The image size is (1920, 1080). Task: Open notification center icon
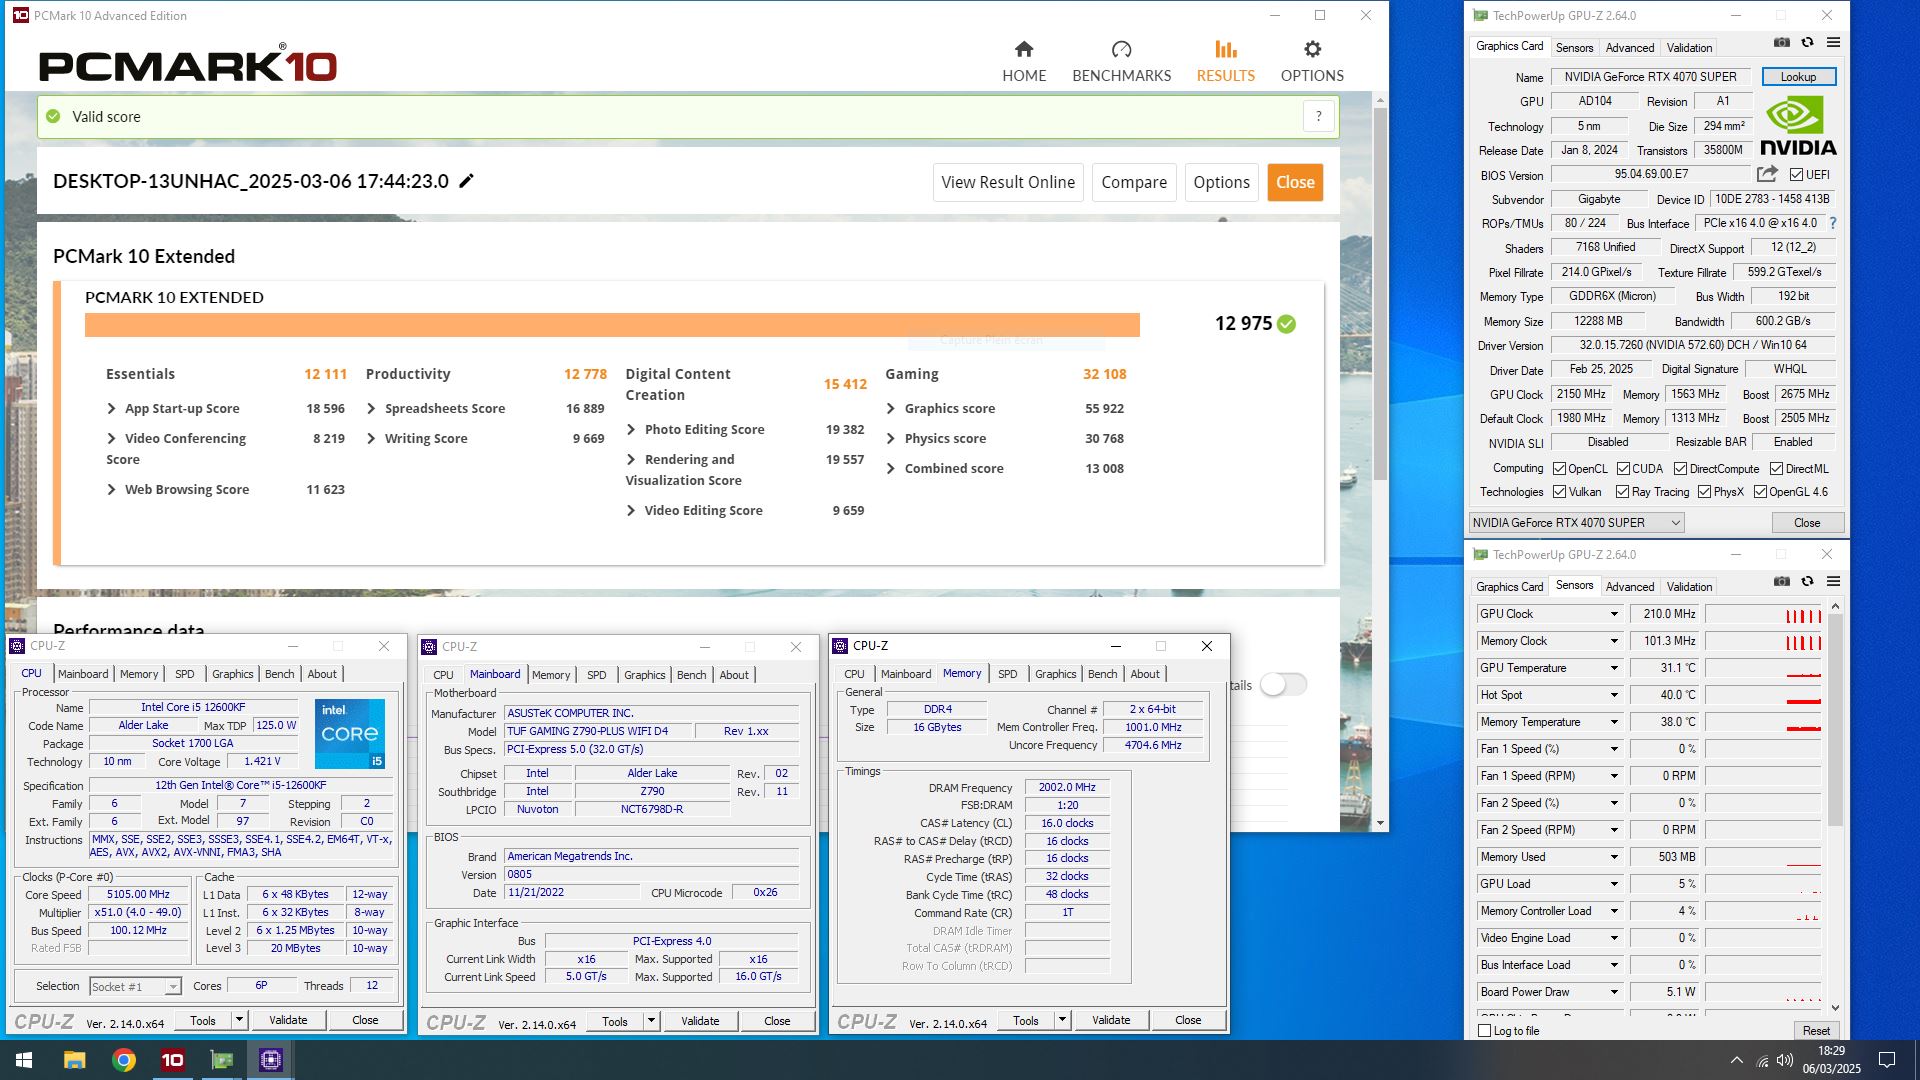(1887, 1060)
